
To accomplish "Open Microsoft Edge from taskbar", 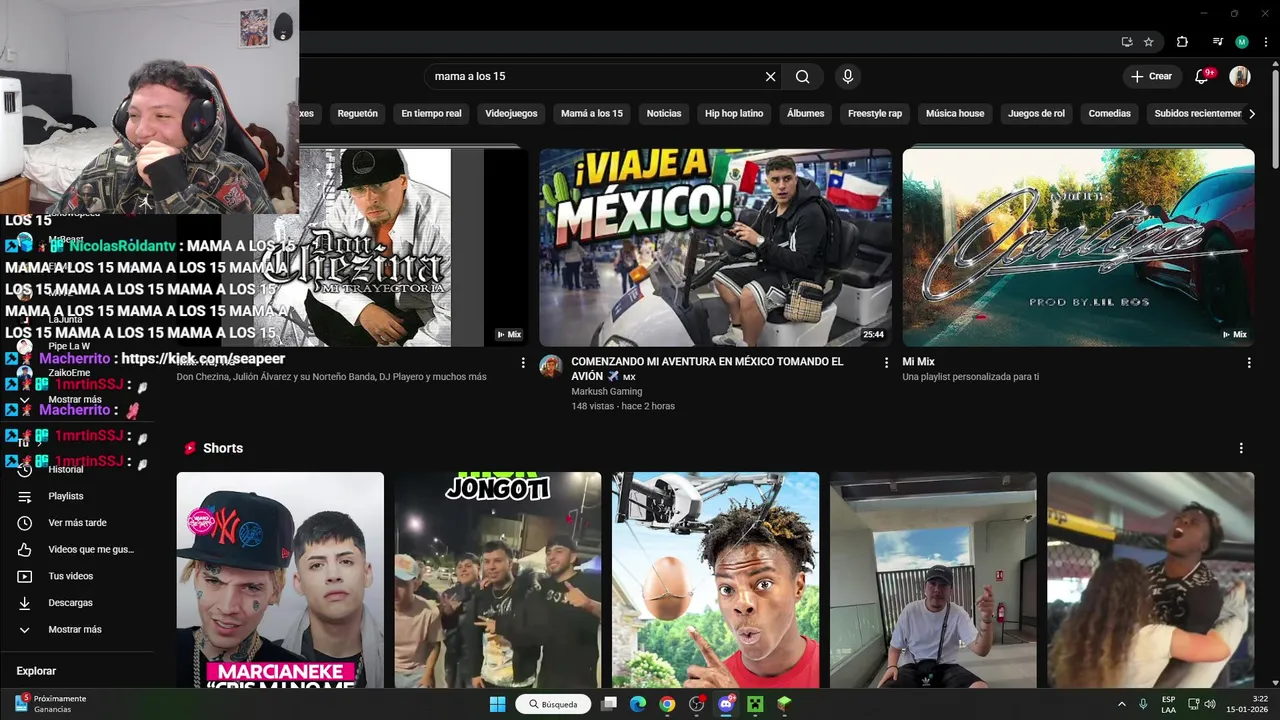I will click(638, 704).
